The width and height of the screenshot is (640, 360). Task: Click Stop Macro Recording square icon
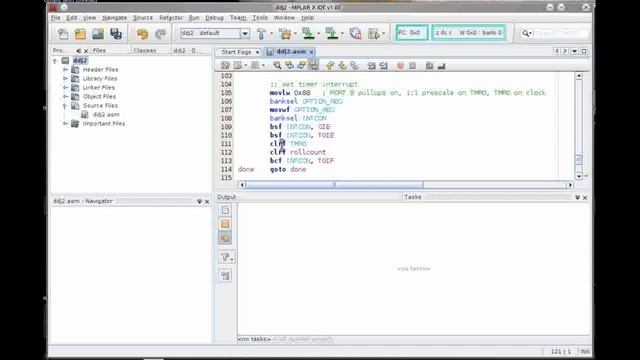click(x=413, y=65)
